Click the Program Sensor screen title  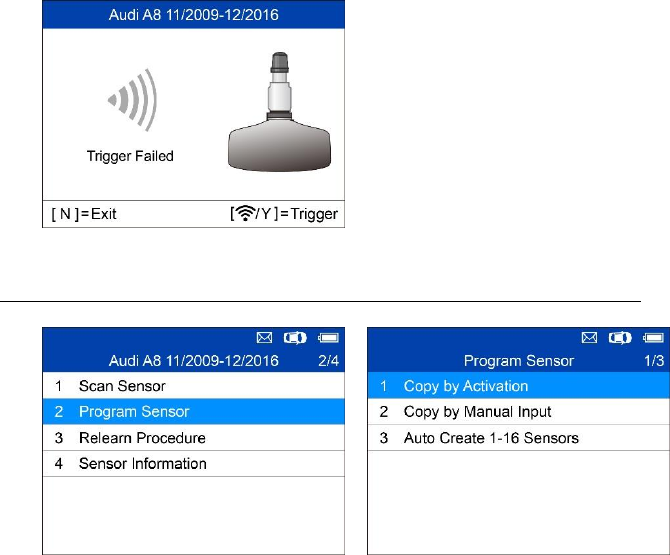click(x=519, y=361)
